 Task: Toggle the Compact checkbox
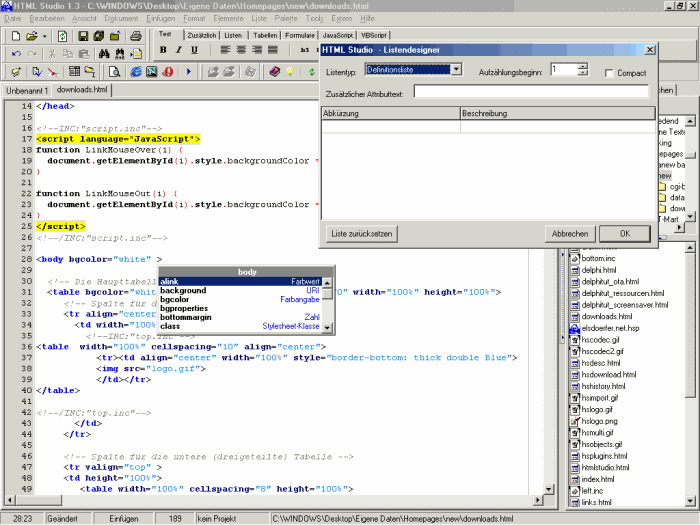608,73
